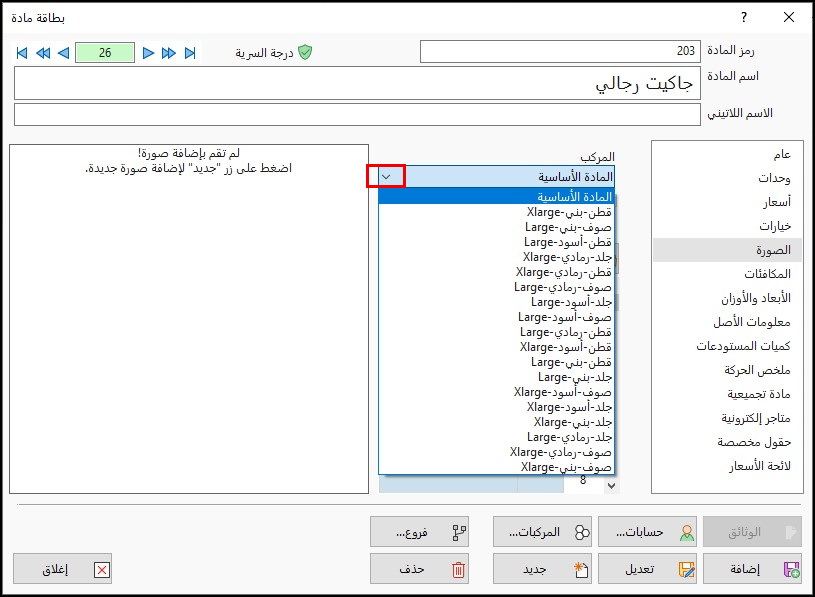Open the خيارات tab

tap(727, 225)
